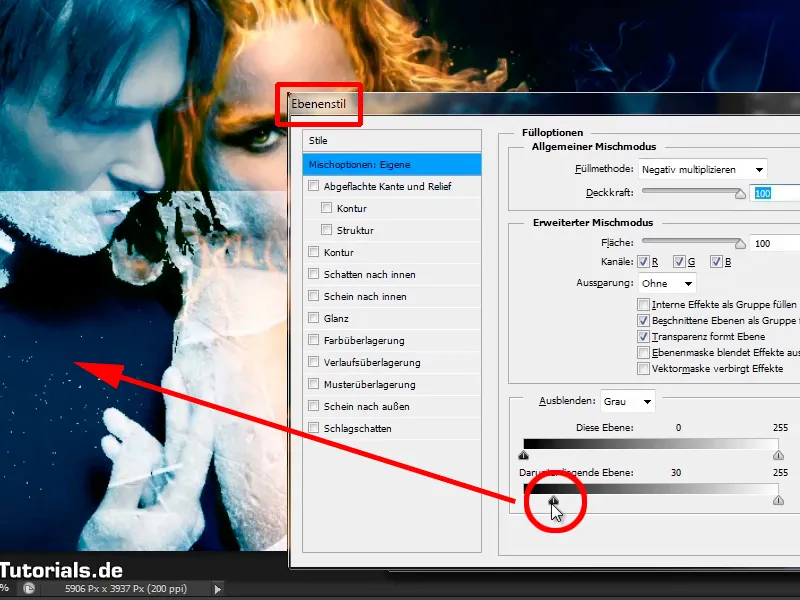Uncheck the G channel checkbox
The width and height of the screenshot is (800, 600).
(x=679, y=262)
